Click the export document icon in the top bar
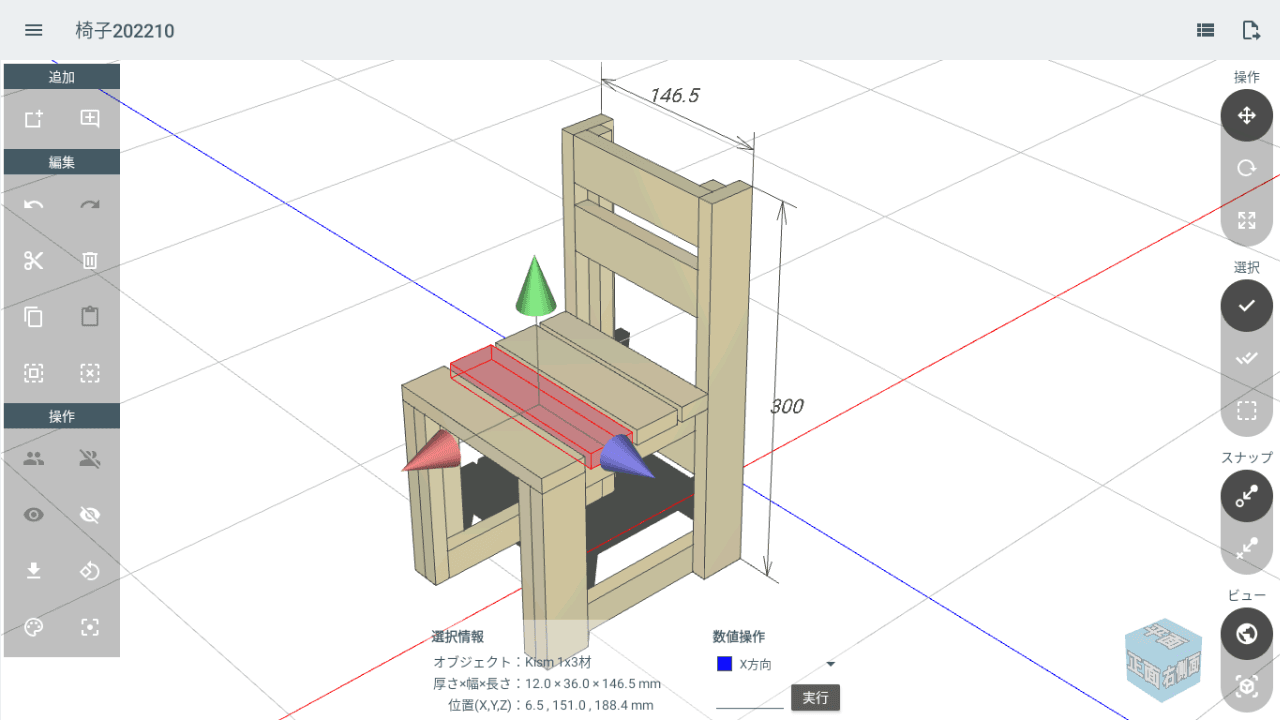 1251,30
